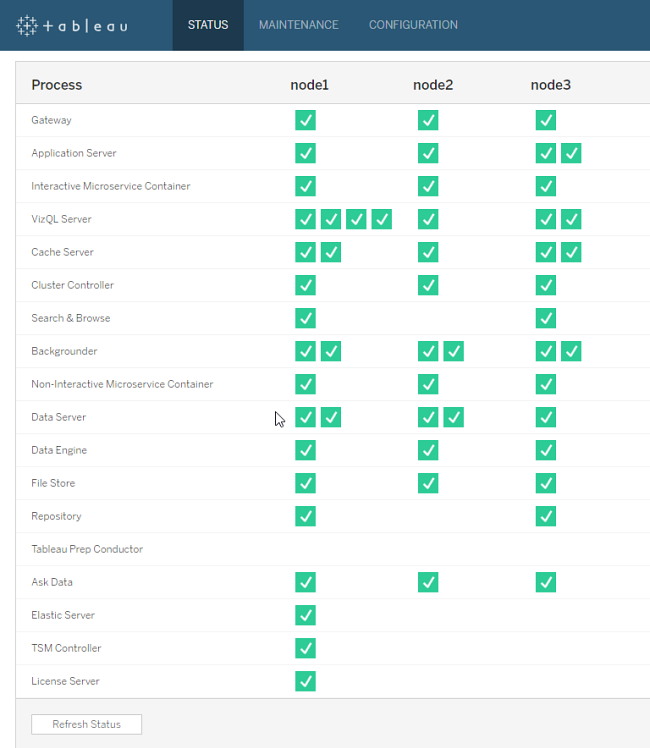Click the Process column header
Screen dimensions: 650x748
point(57,85)
